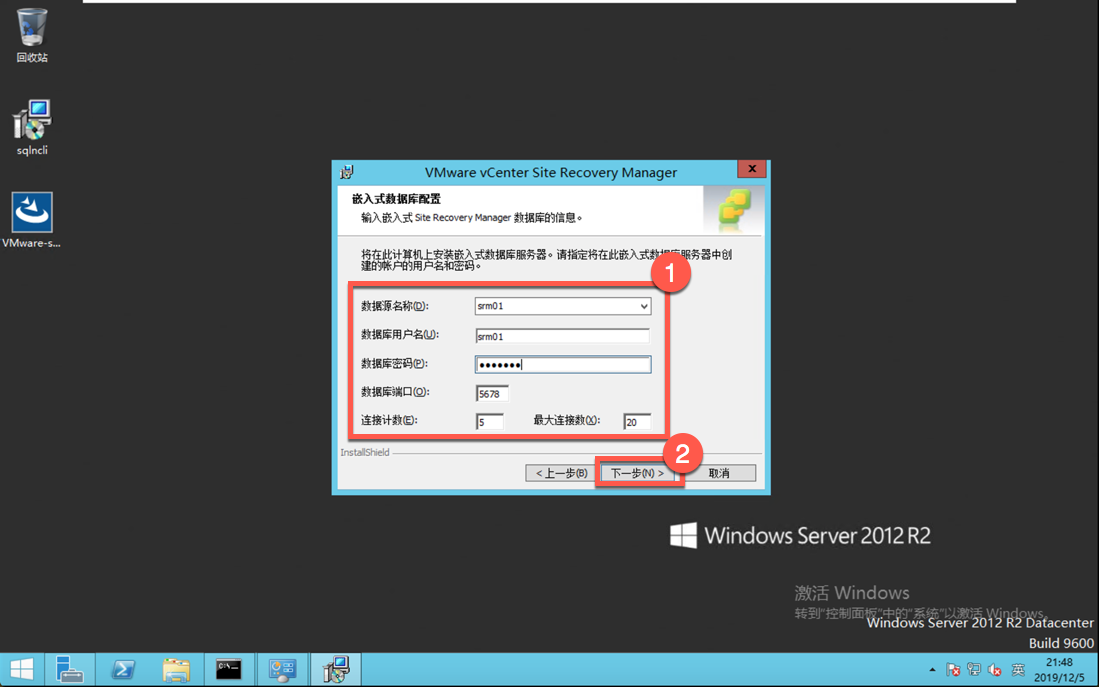
Task: Proceed with 下一步(N) button
Action: coord(637,473)
